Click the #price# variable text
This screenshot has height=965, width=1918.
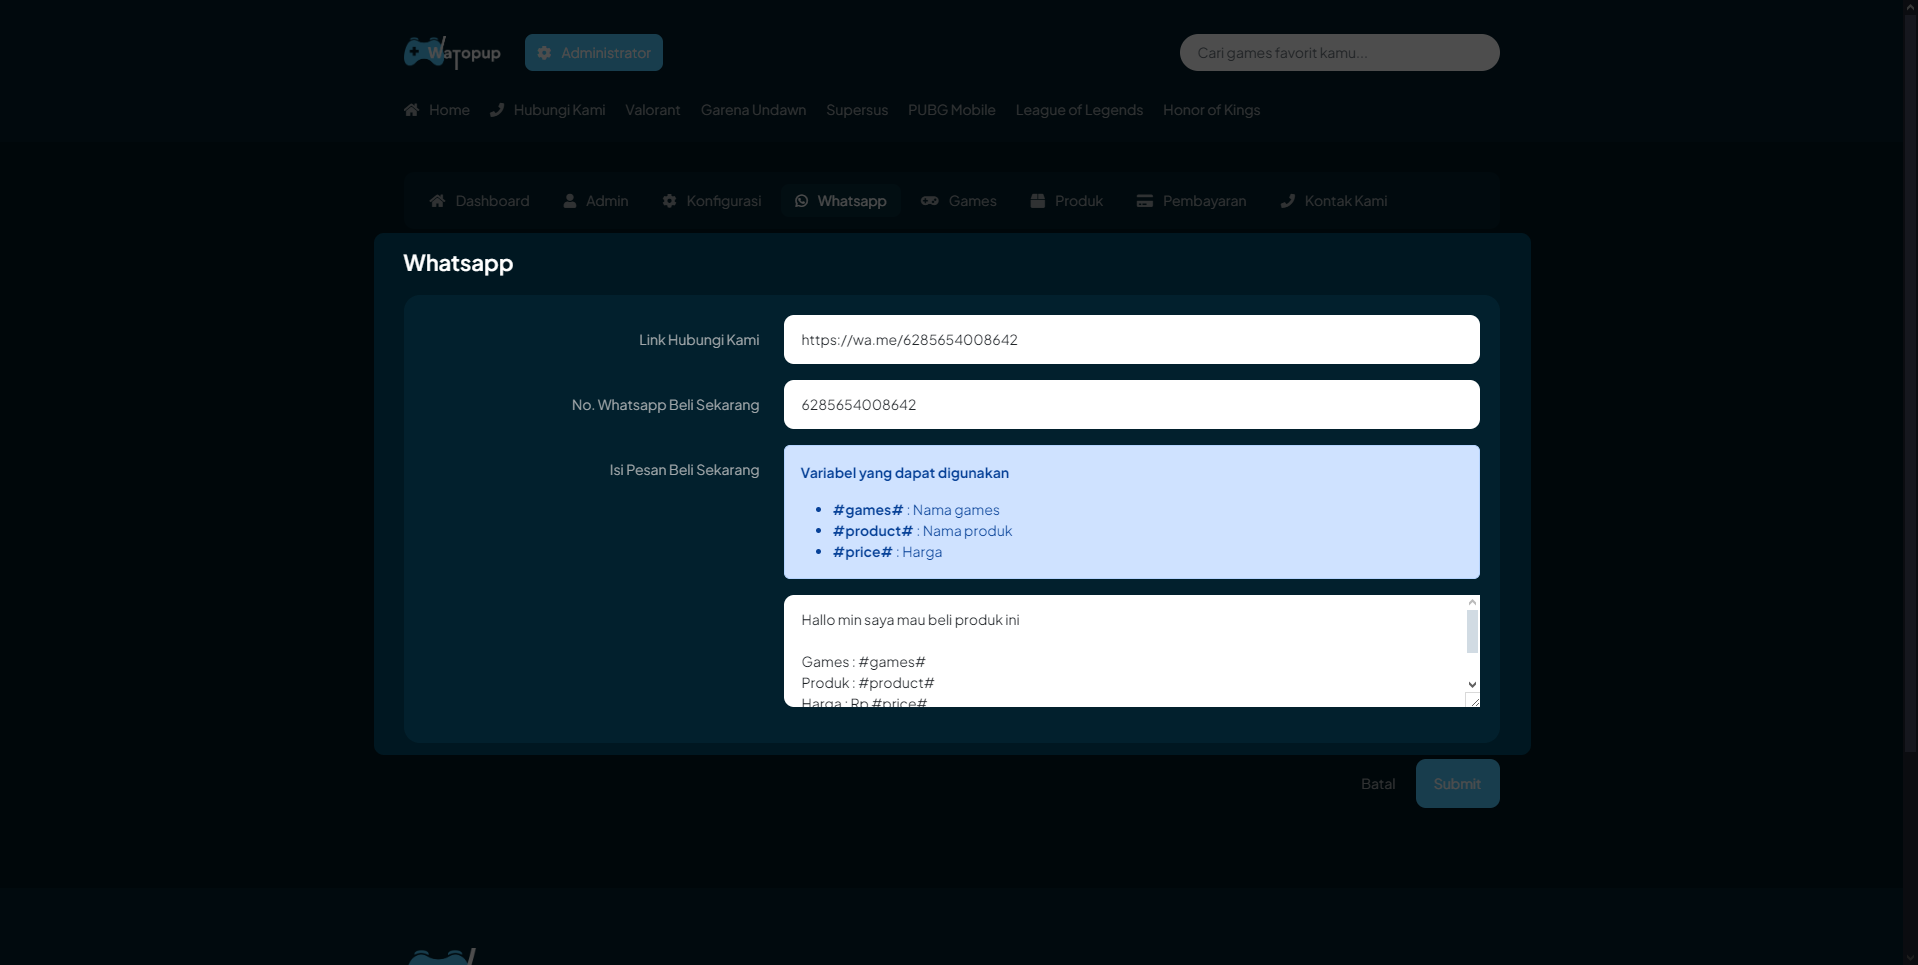click(862, 552)
